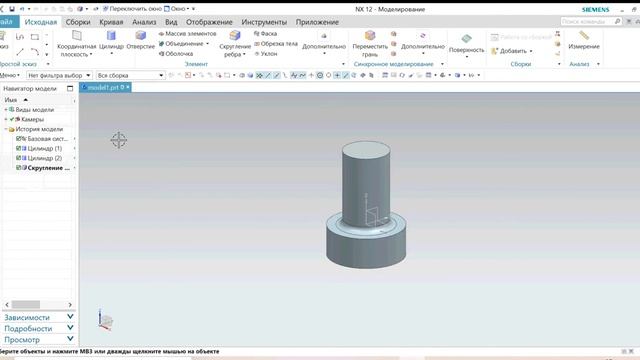Click the Обрезка тела command

click(276, 43)
